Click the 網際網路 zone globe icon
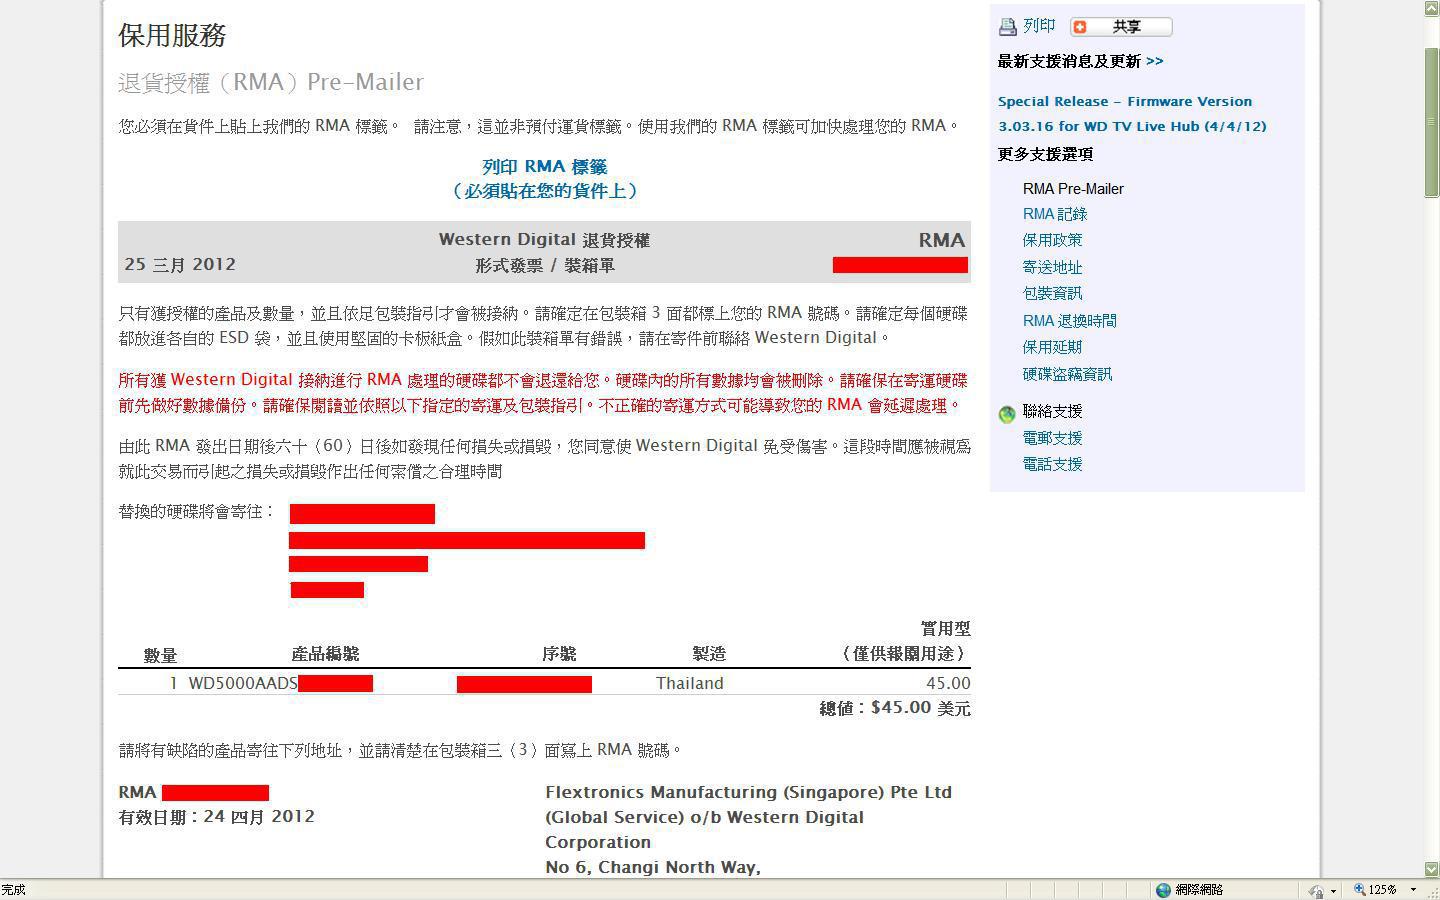The width and height of the screenshot is (1440, 900). coord(1163,890)
